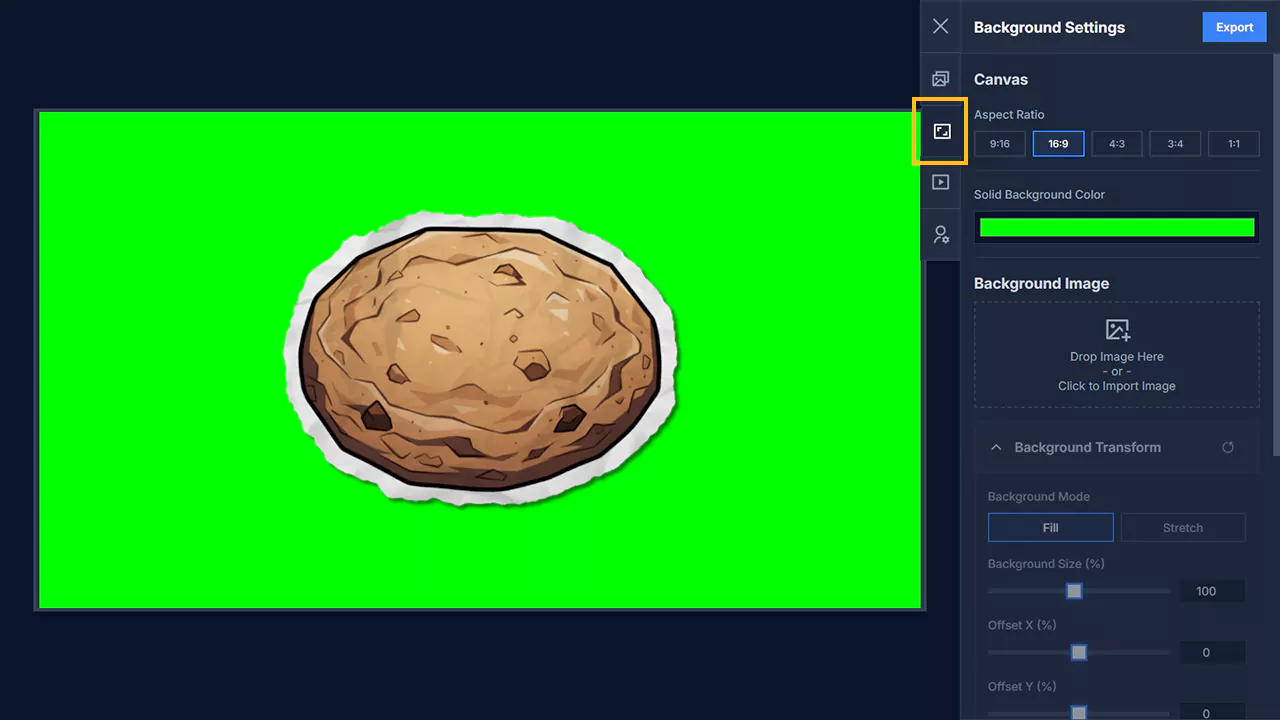Click the Background Mode label
Screen dimensions: 1280x720
[1038, 497]
